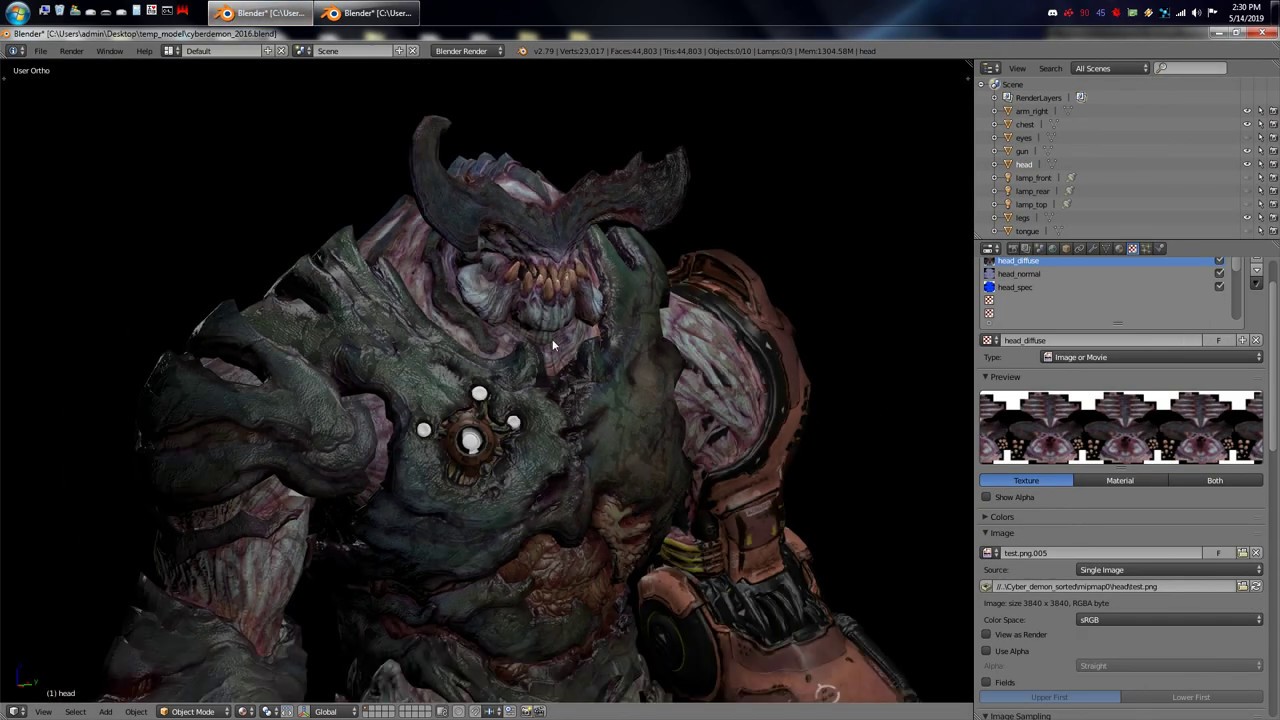This screenshot has width=1280, height=720.
Task: Disable the head_normal texture slot checkbox
Action: (1219, 274)
